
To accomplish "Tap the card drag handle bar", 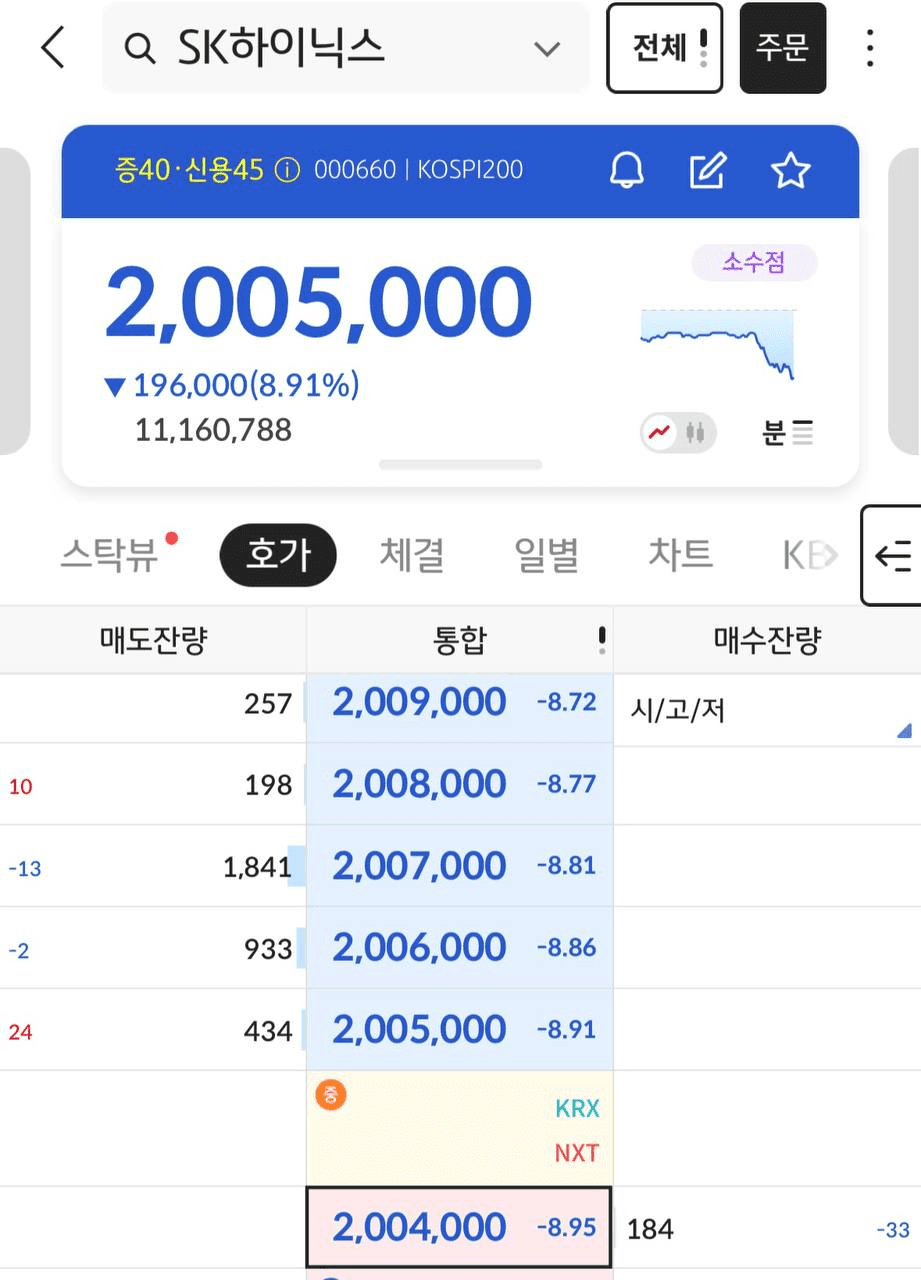I will (x=460, y=464).
